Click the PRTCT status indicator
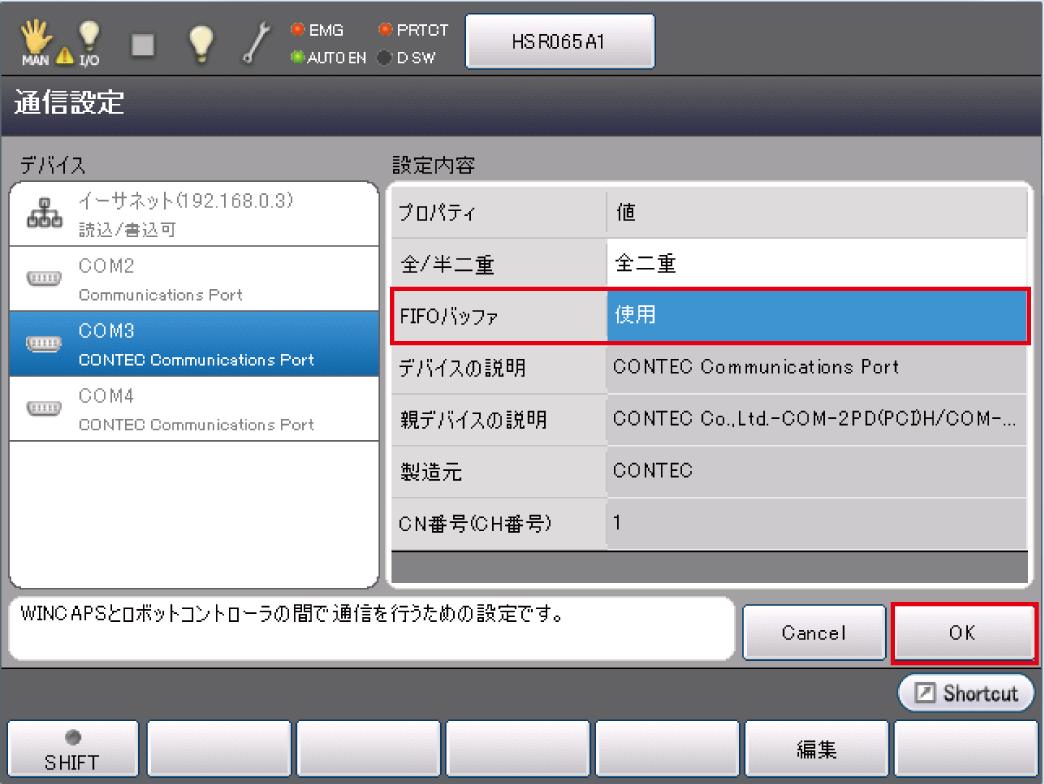1044x784 pixels. click(x=413, y=30)
